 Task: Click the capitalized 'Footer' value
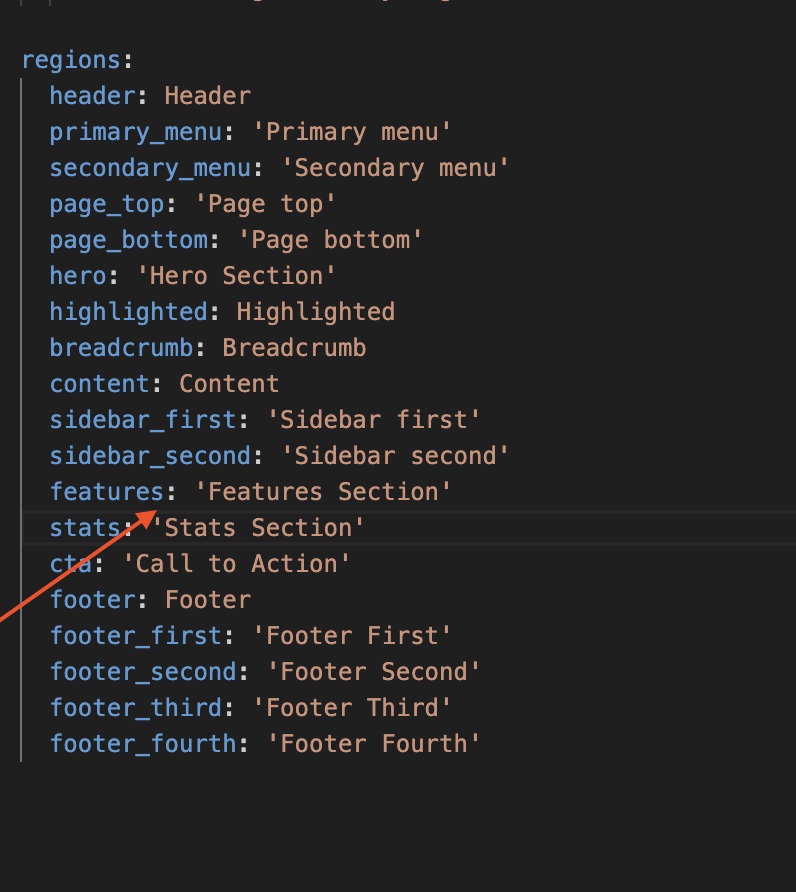pos(208,600)
